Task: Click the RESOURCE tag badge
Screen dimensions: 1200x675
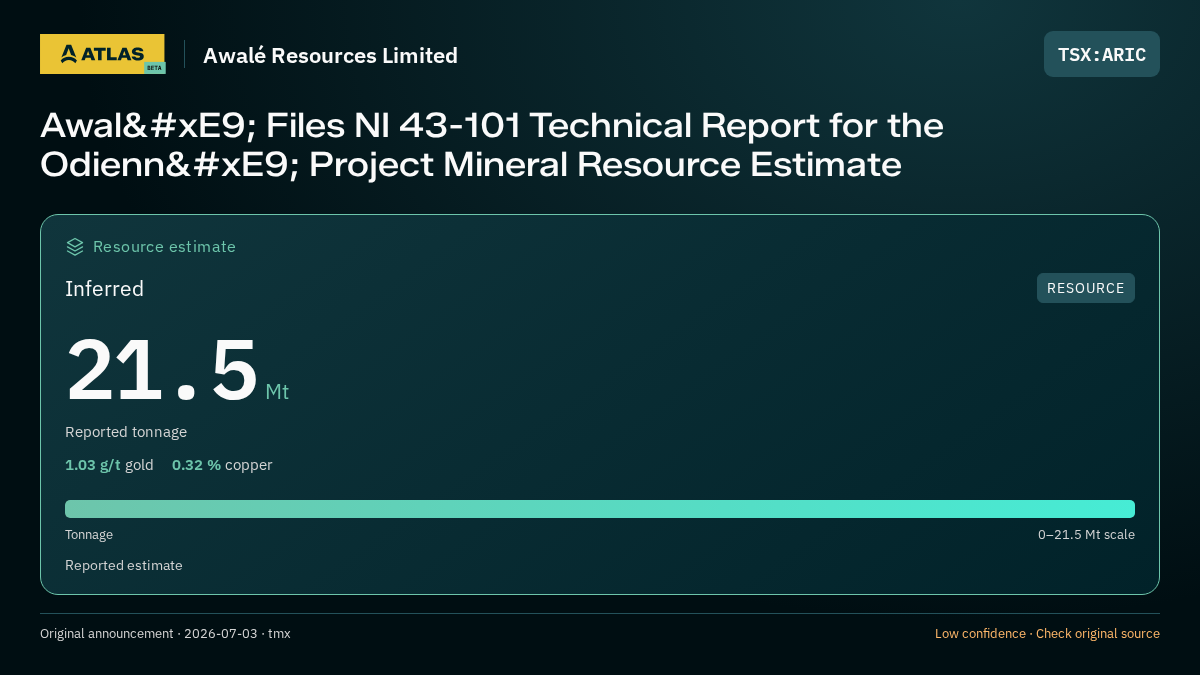Action: coord(1086,288)
